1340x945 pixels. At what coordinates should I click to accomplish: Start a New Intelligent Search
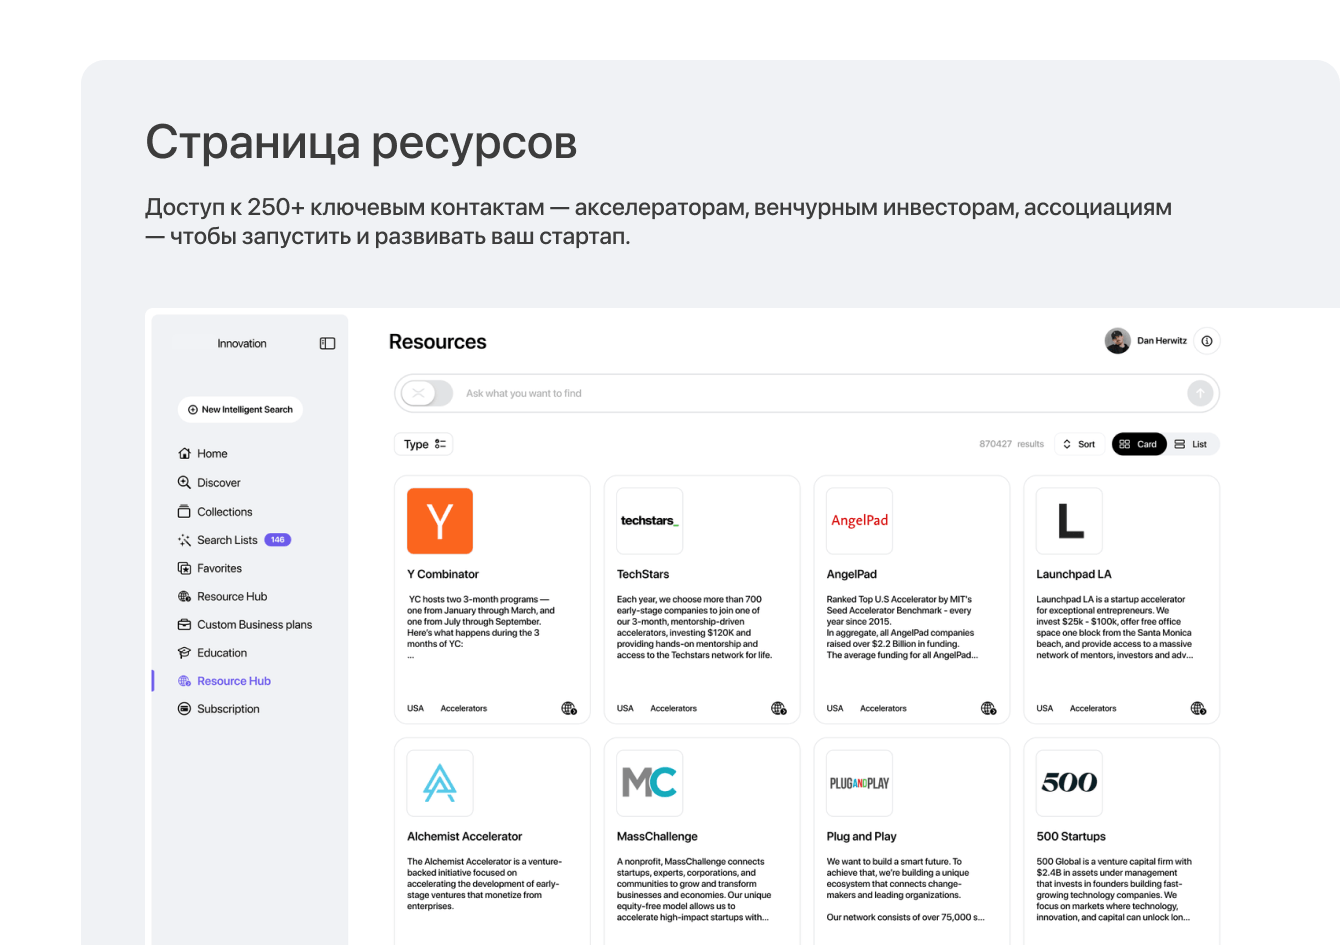240,409
